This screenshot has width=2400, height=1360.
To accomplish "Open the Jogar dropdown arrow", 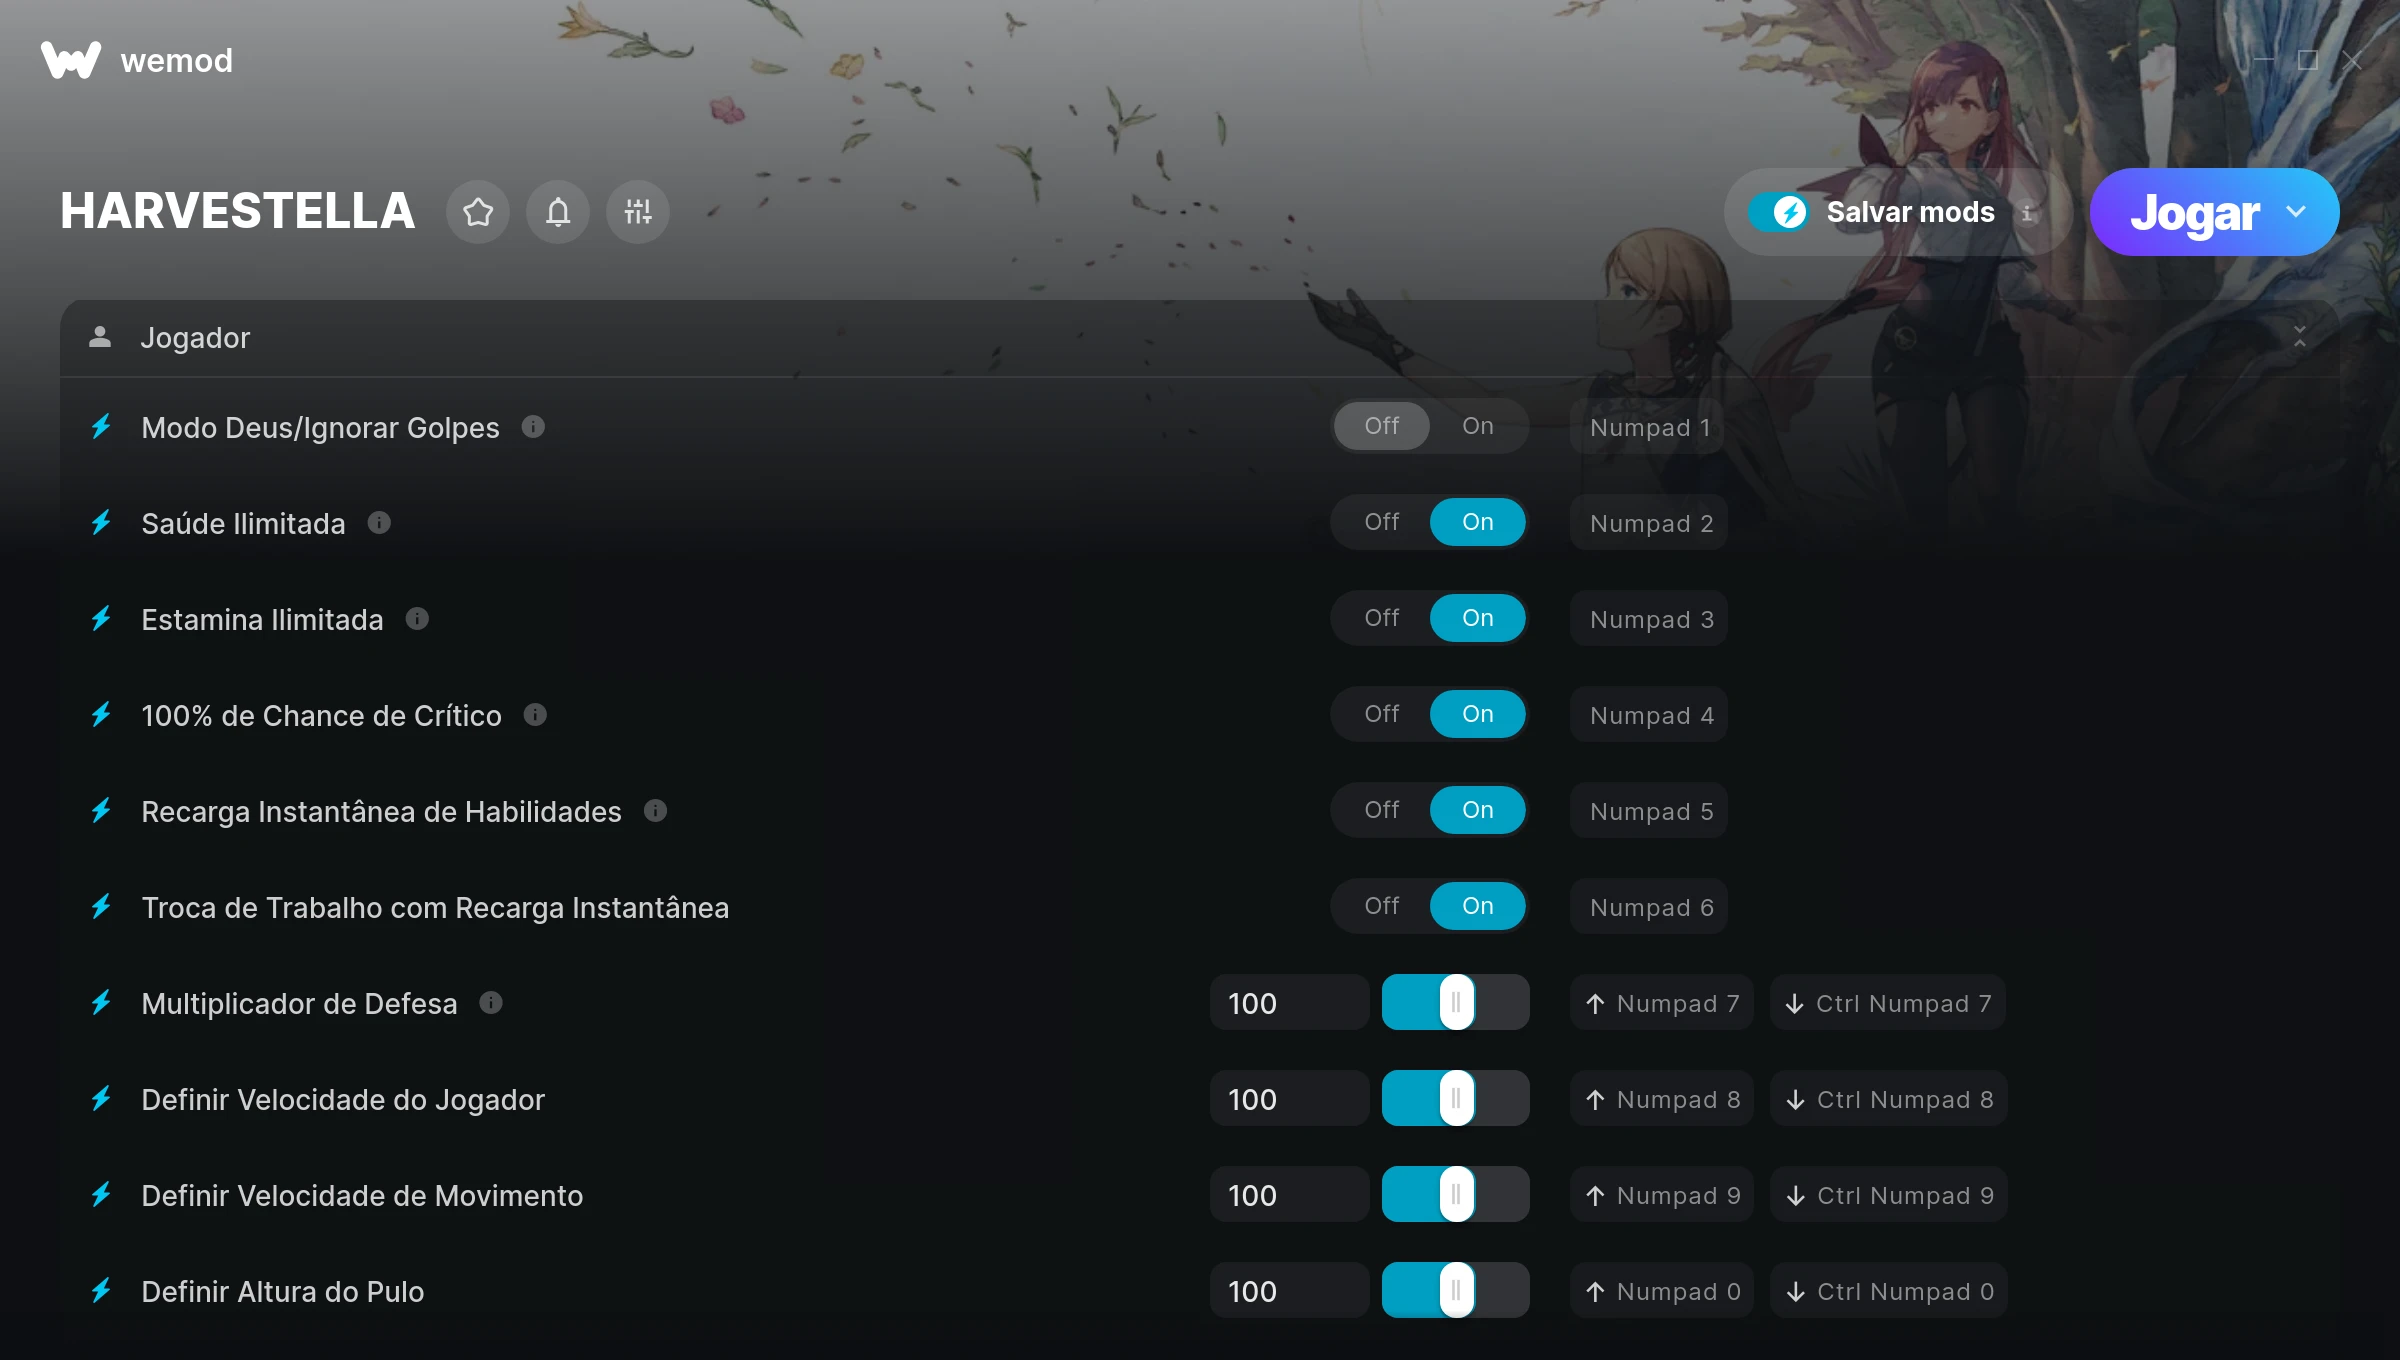I will click(x=2297, y=212).
